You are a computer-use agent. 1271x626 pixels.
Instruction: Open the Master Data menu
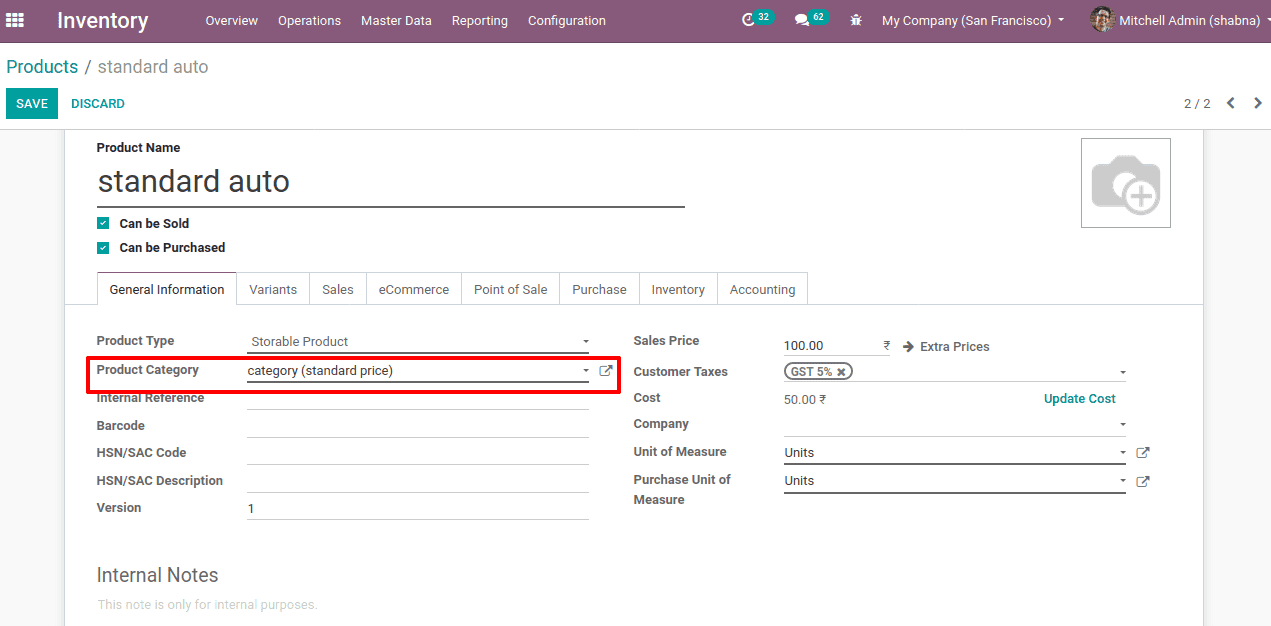pos(396,20)
